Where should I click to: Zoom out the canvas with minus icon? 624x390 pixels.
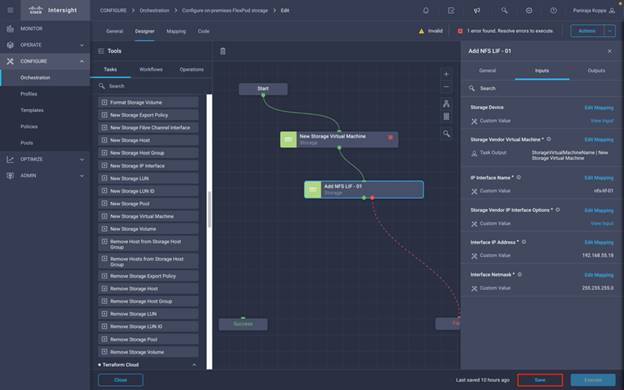pyautogui.click(x=446, y=87)
